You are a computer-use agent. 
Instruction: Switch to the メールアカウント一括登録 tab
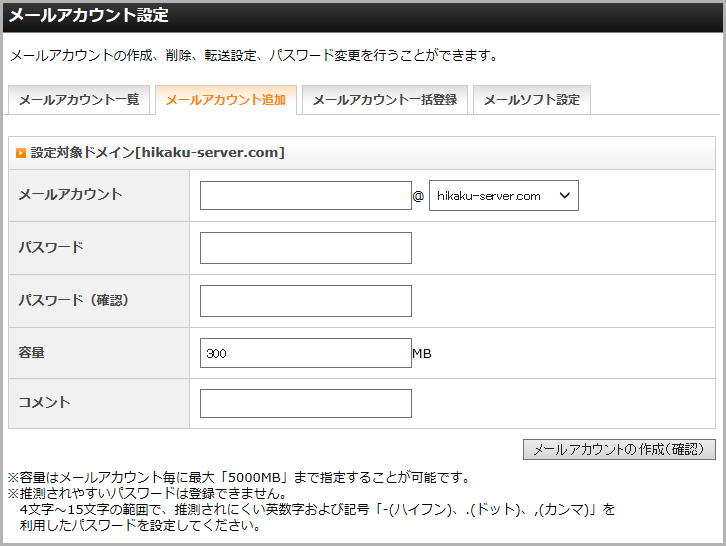(384, 100)
